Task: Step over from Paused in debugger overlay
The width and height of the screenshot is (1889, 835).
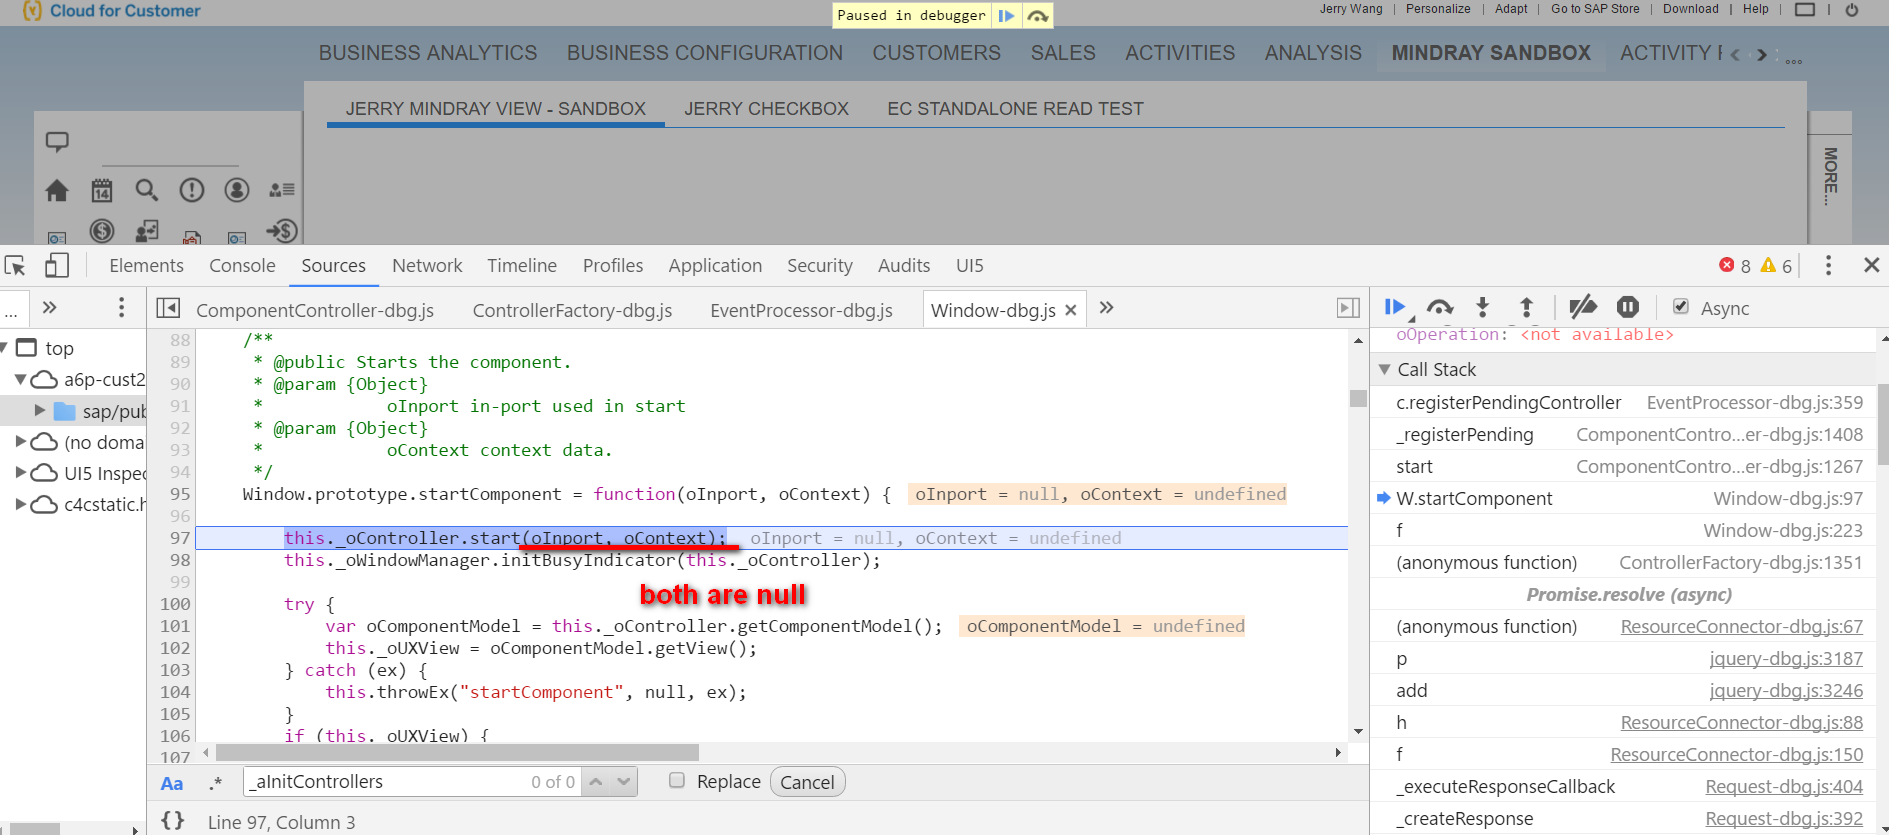Action: tap(1038, 16)
